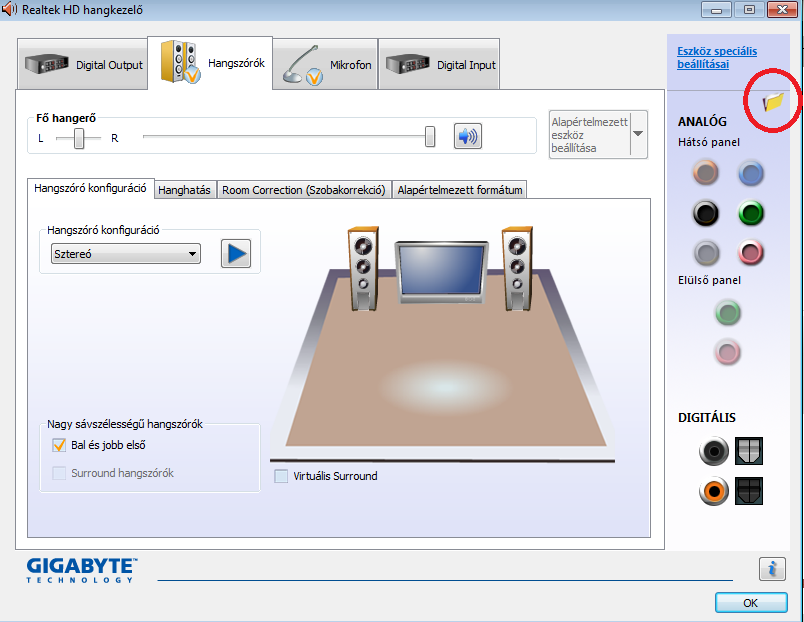The width and height of the screenshot is (804, 622).
Task: Switch to the Mikrofon tab
Action: (329, 65)
